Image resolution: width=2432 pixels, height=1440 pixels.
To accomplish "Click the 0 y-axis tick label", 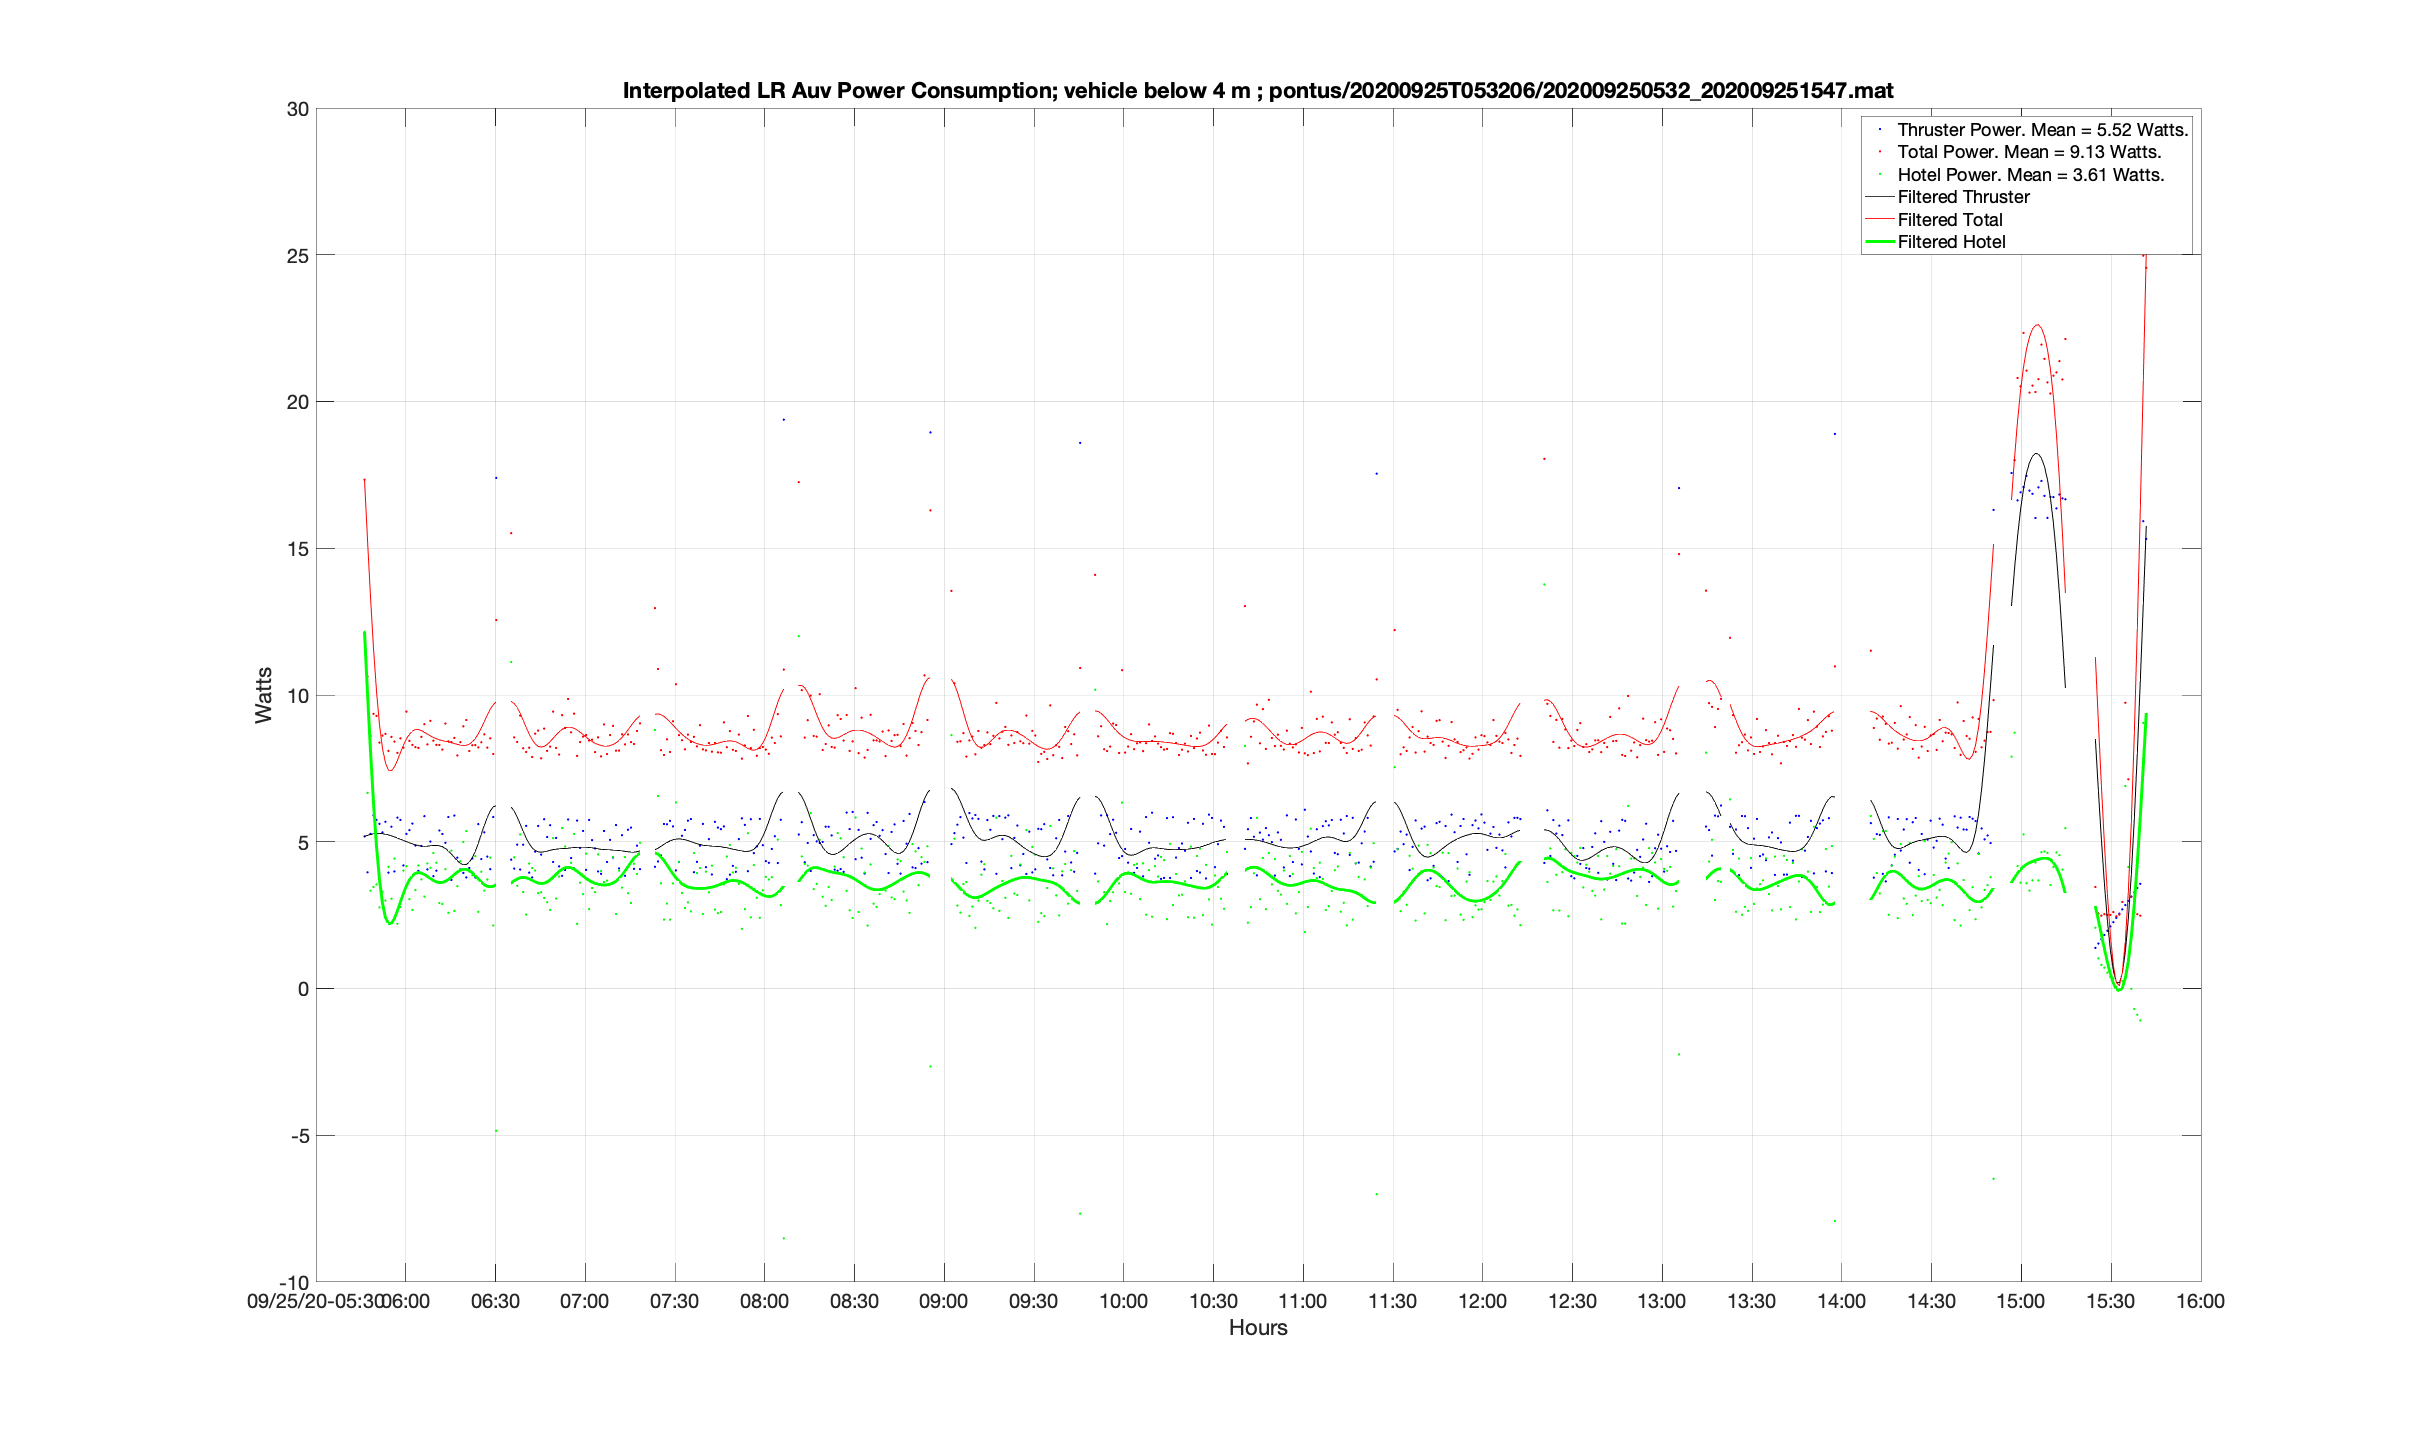I will coord(303,989).
